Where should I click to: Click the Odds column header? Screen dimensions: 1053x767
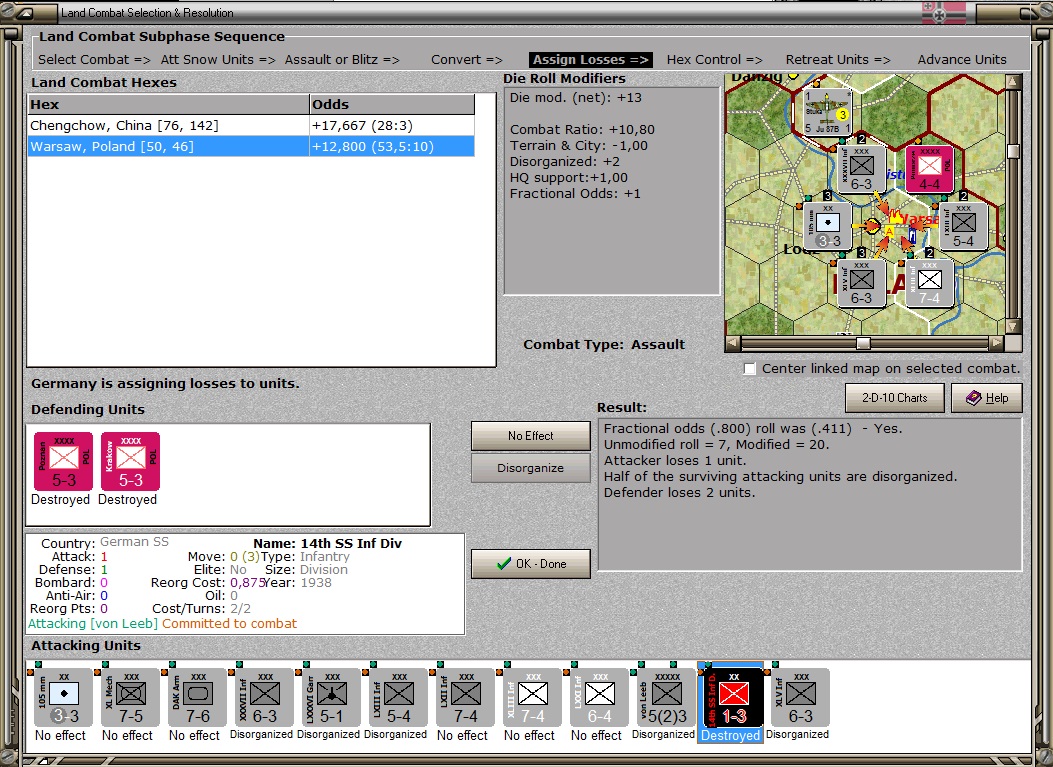pyautogui.click(x=392, y=104)
